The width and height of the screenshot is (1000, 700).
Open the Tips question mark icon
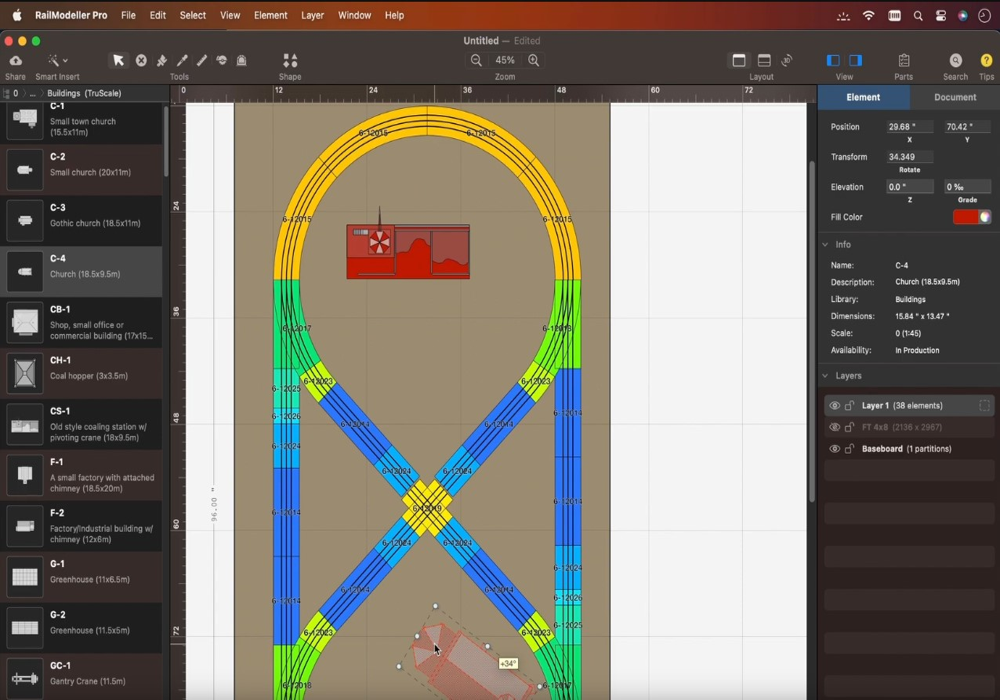point(986,61)
